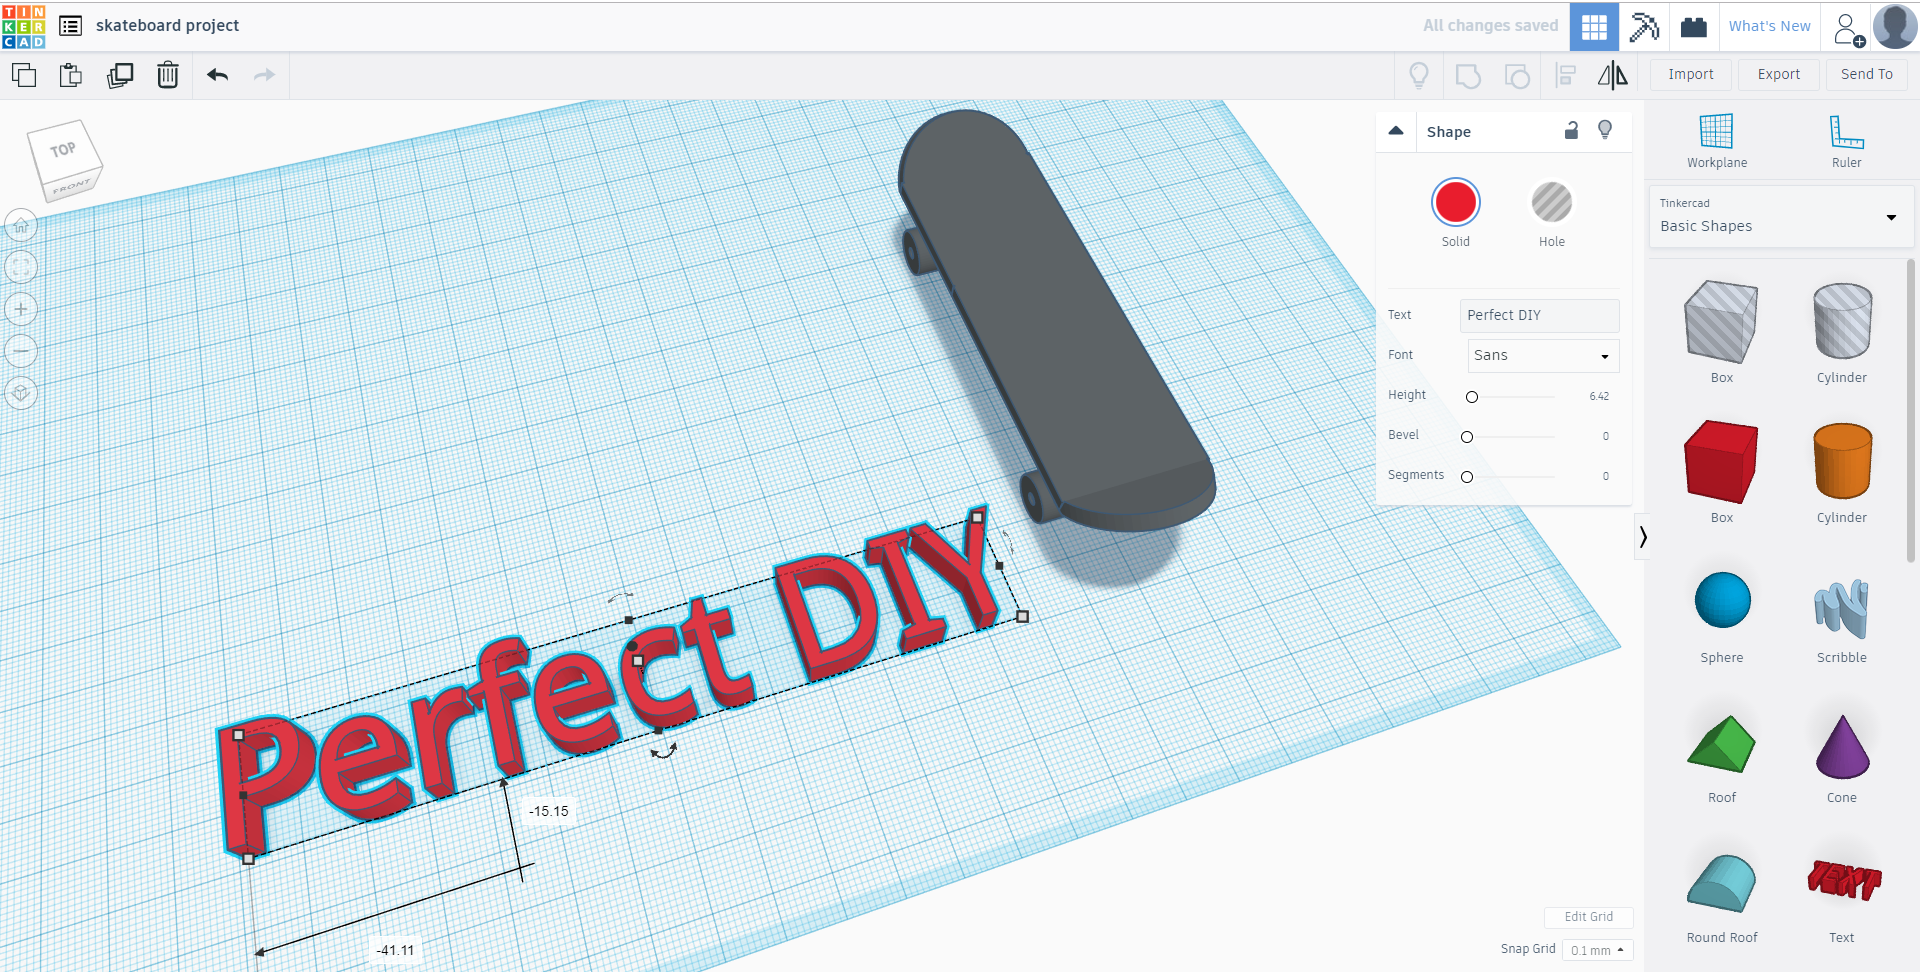Click the Send To button
The width and height of the screenshot is (1920, 972).
coord(1867,75)
